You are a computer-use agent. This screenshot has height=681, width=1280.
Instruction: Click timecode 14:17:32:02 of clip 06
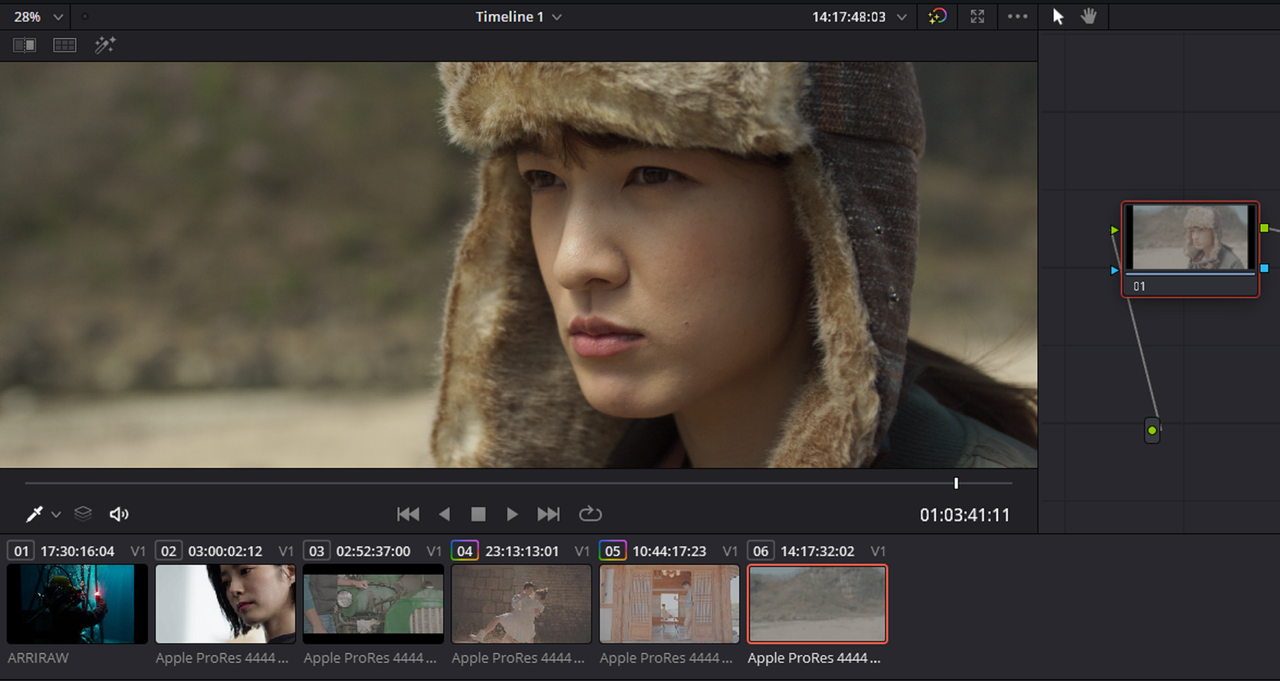coord(817,551)
